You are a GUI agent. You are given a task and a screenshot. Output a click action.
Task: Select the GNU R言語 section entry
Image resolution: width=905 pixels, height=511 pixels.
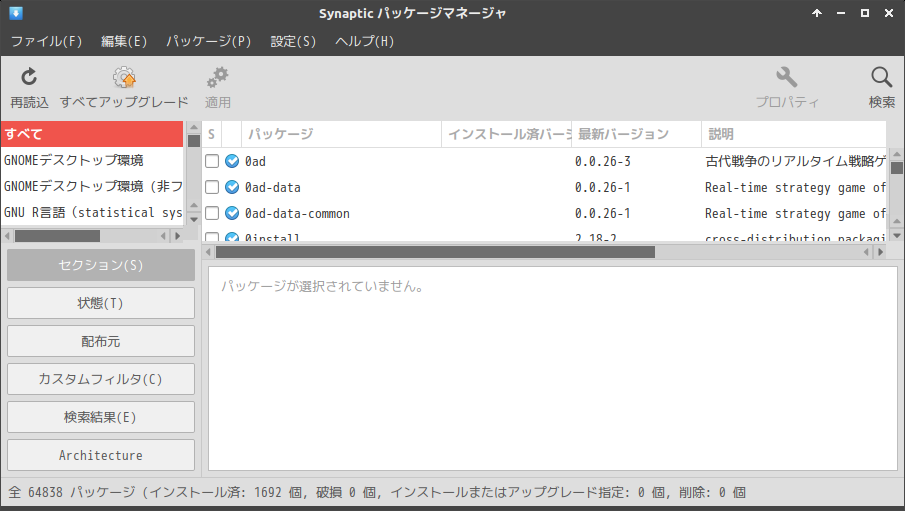92,212
